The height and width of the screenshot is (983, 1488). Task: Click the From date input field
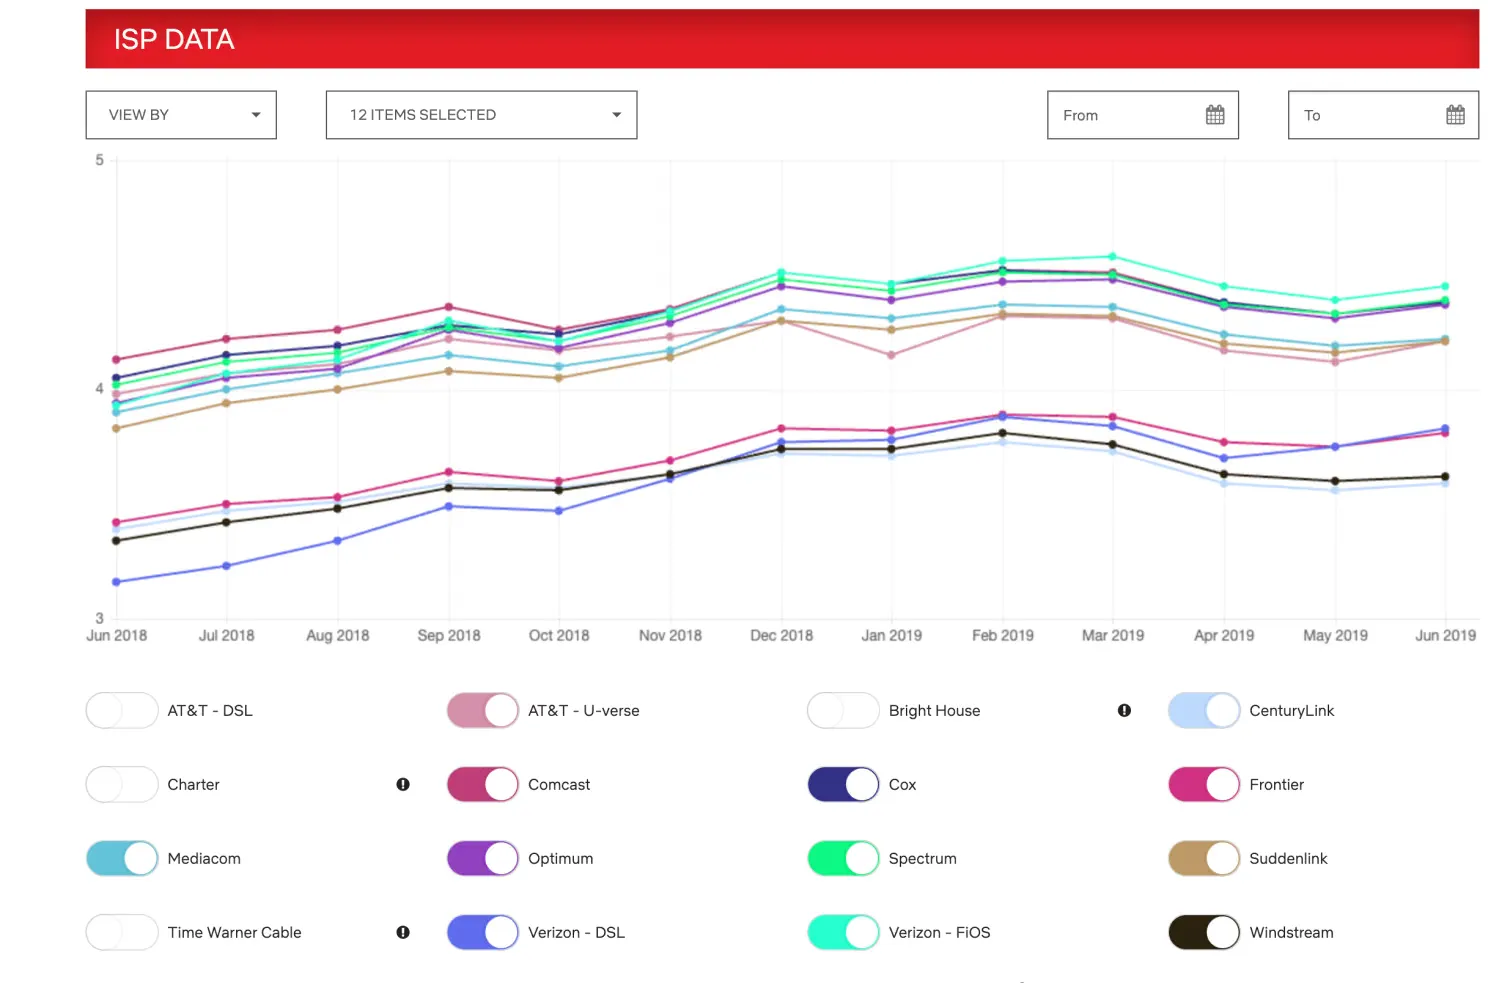tap(1143, 115)
